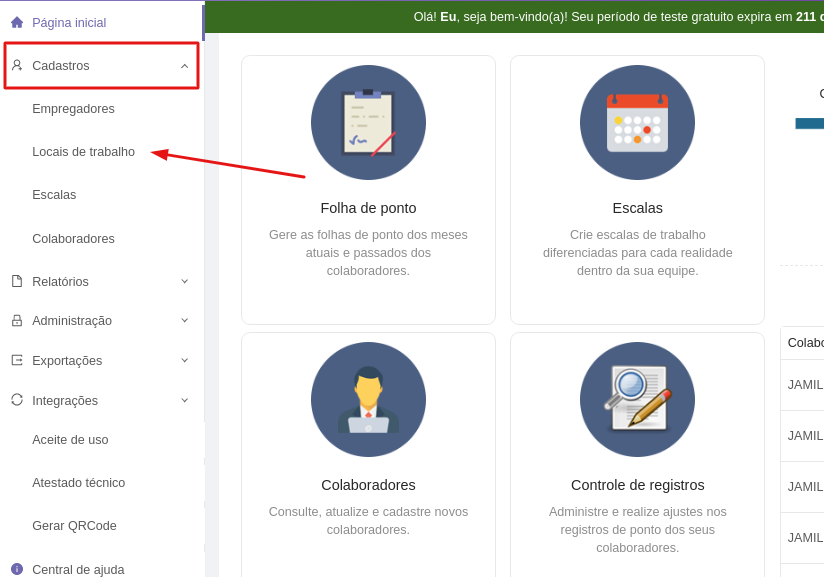Image resolution: width=824 pixels, height=577 pixels.
Task: Click the Escalas calendar illustration
Action: [x=637, y=123]
